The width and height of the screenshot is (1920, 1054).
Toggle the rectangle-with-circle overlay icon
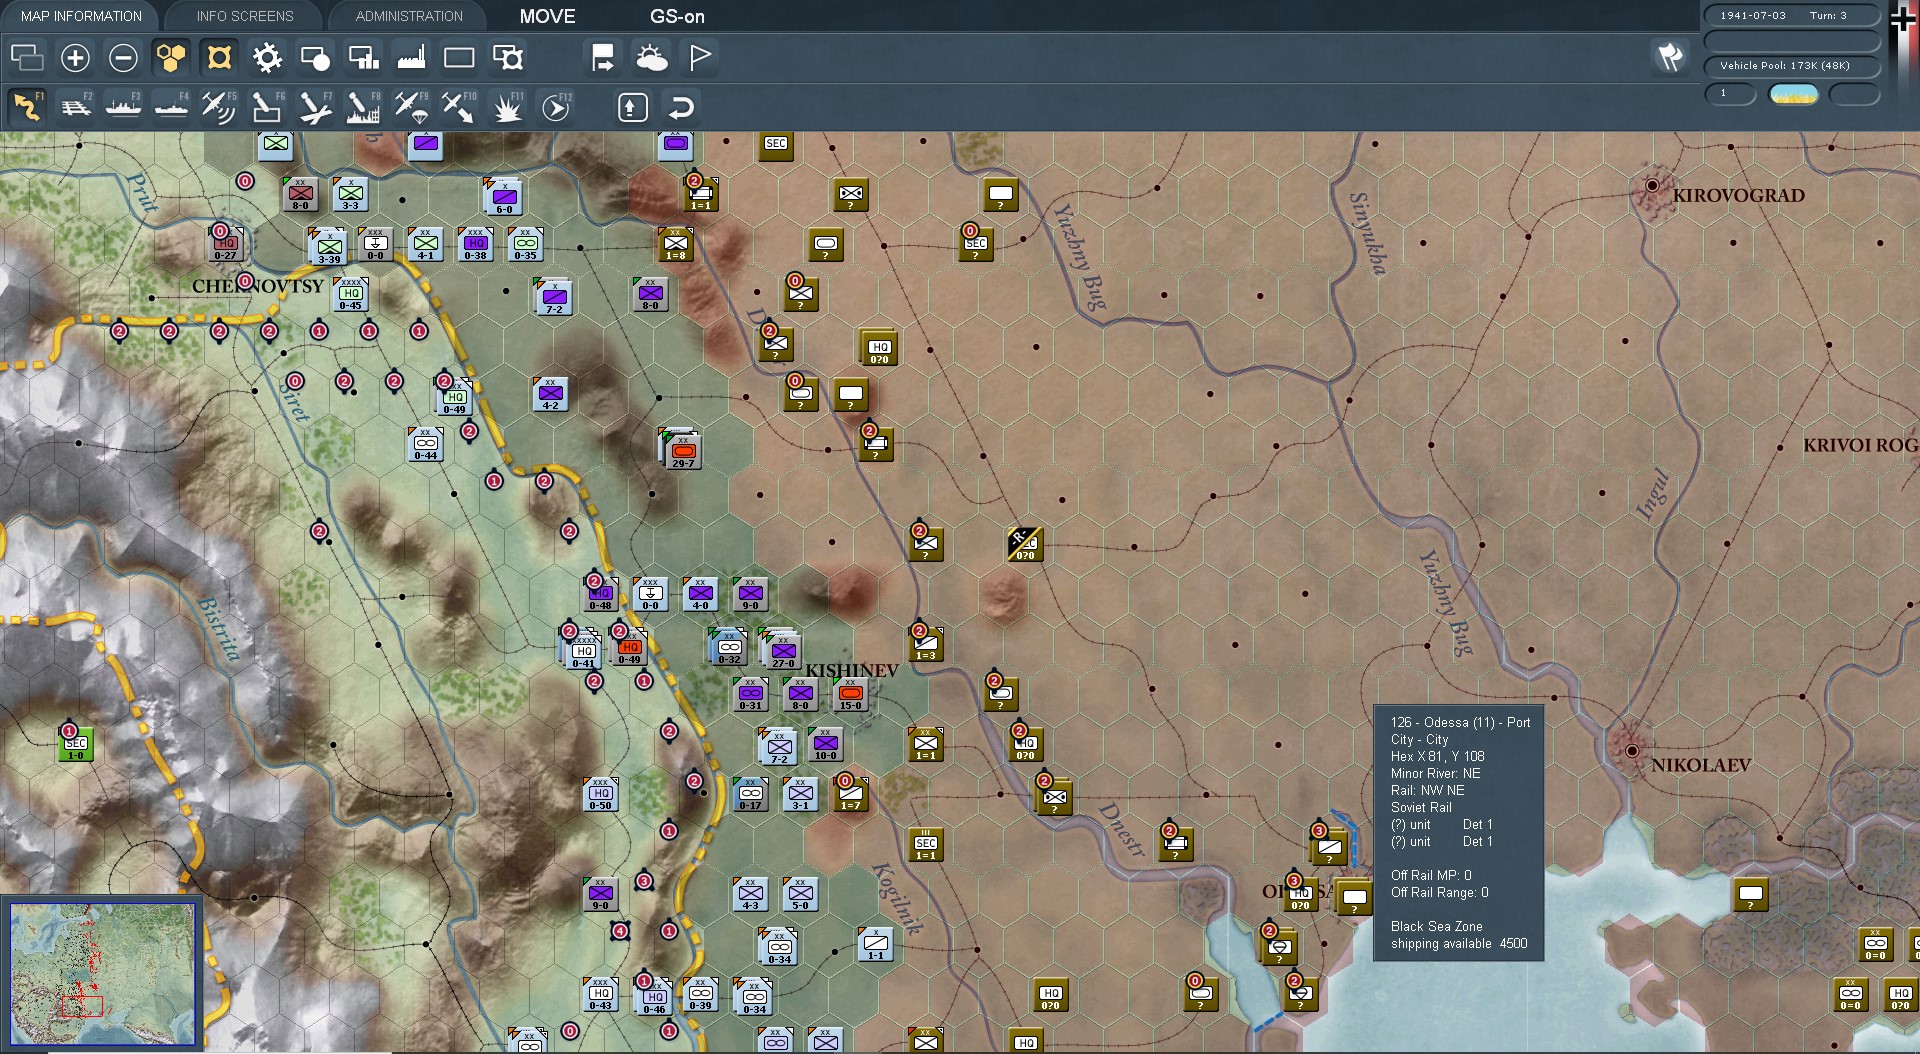coord(315,58)
